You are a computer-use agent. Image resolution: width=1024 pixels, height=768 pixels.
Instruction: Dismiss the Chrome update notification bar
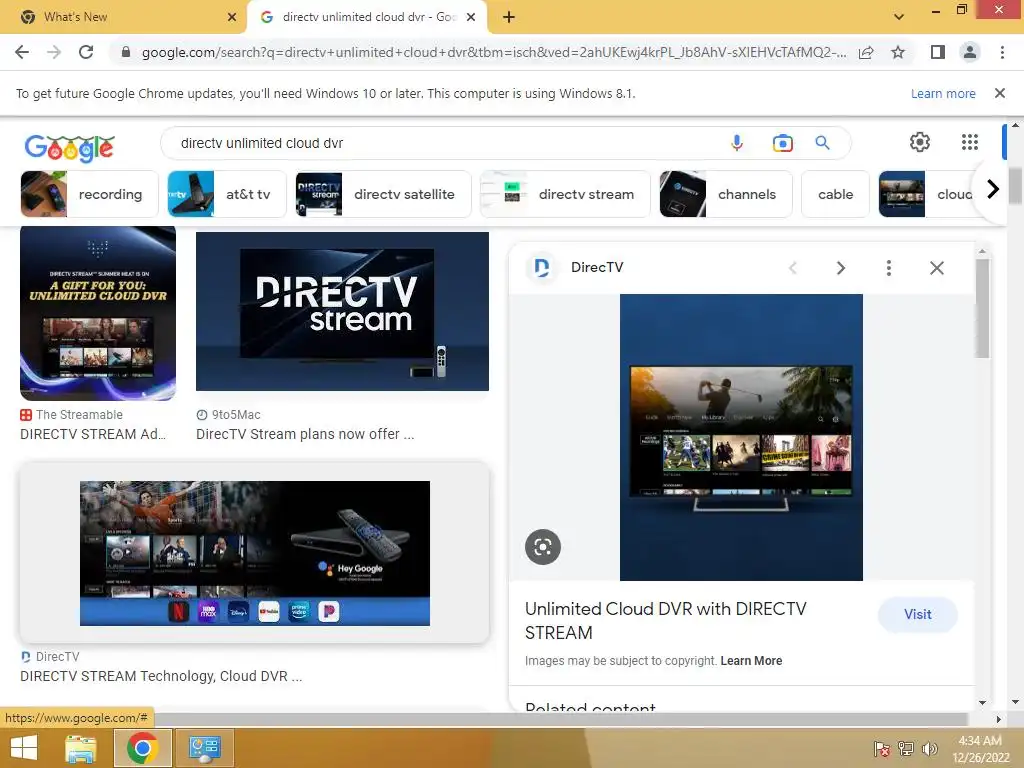coord(1000,93)
